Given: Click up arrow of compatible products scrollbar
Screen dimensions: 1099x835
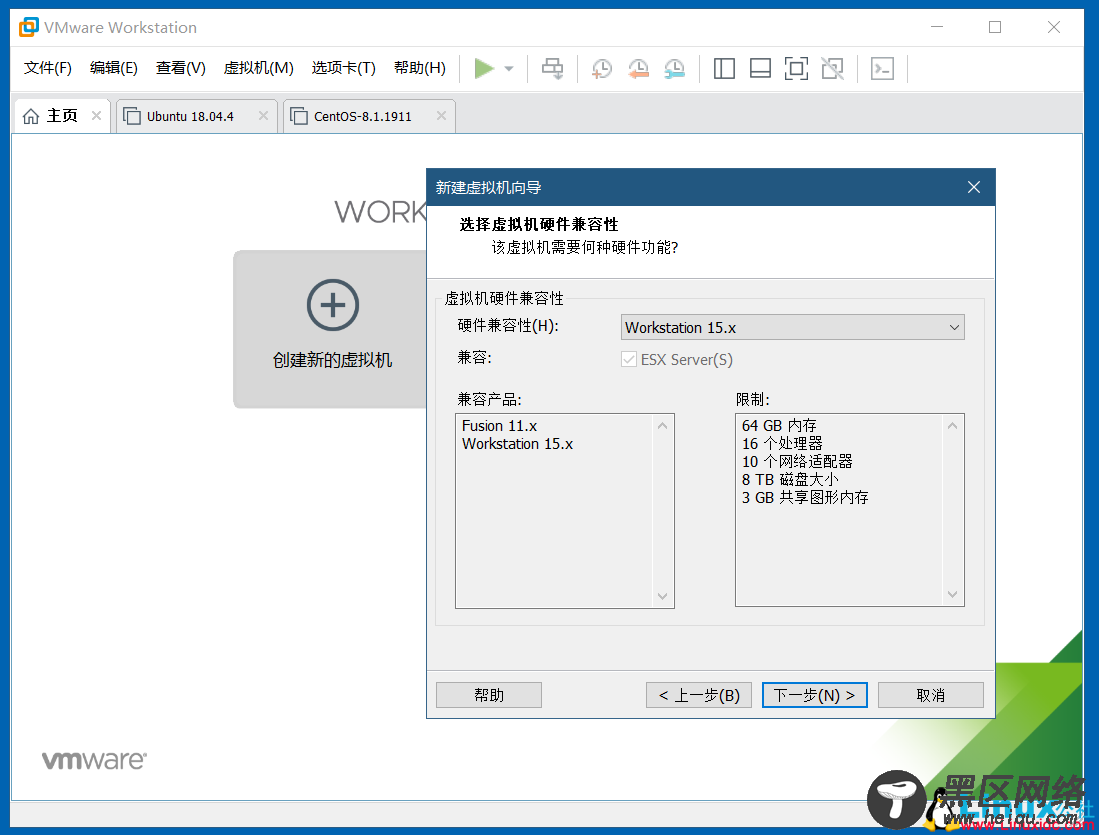Looking at the screenshot, I should click(x=662, y=426).
